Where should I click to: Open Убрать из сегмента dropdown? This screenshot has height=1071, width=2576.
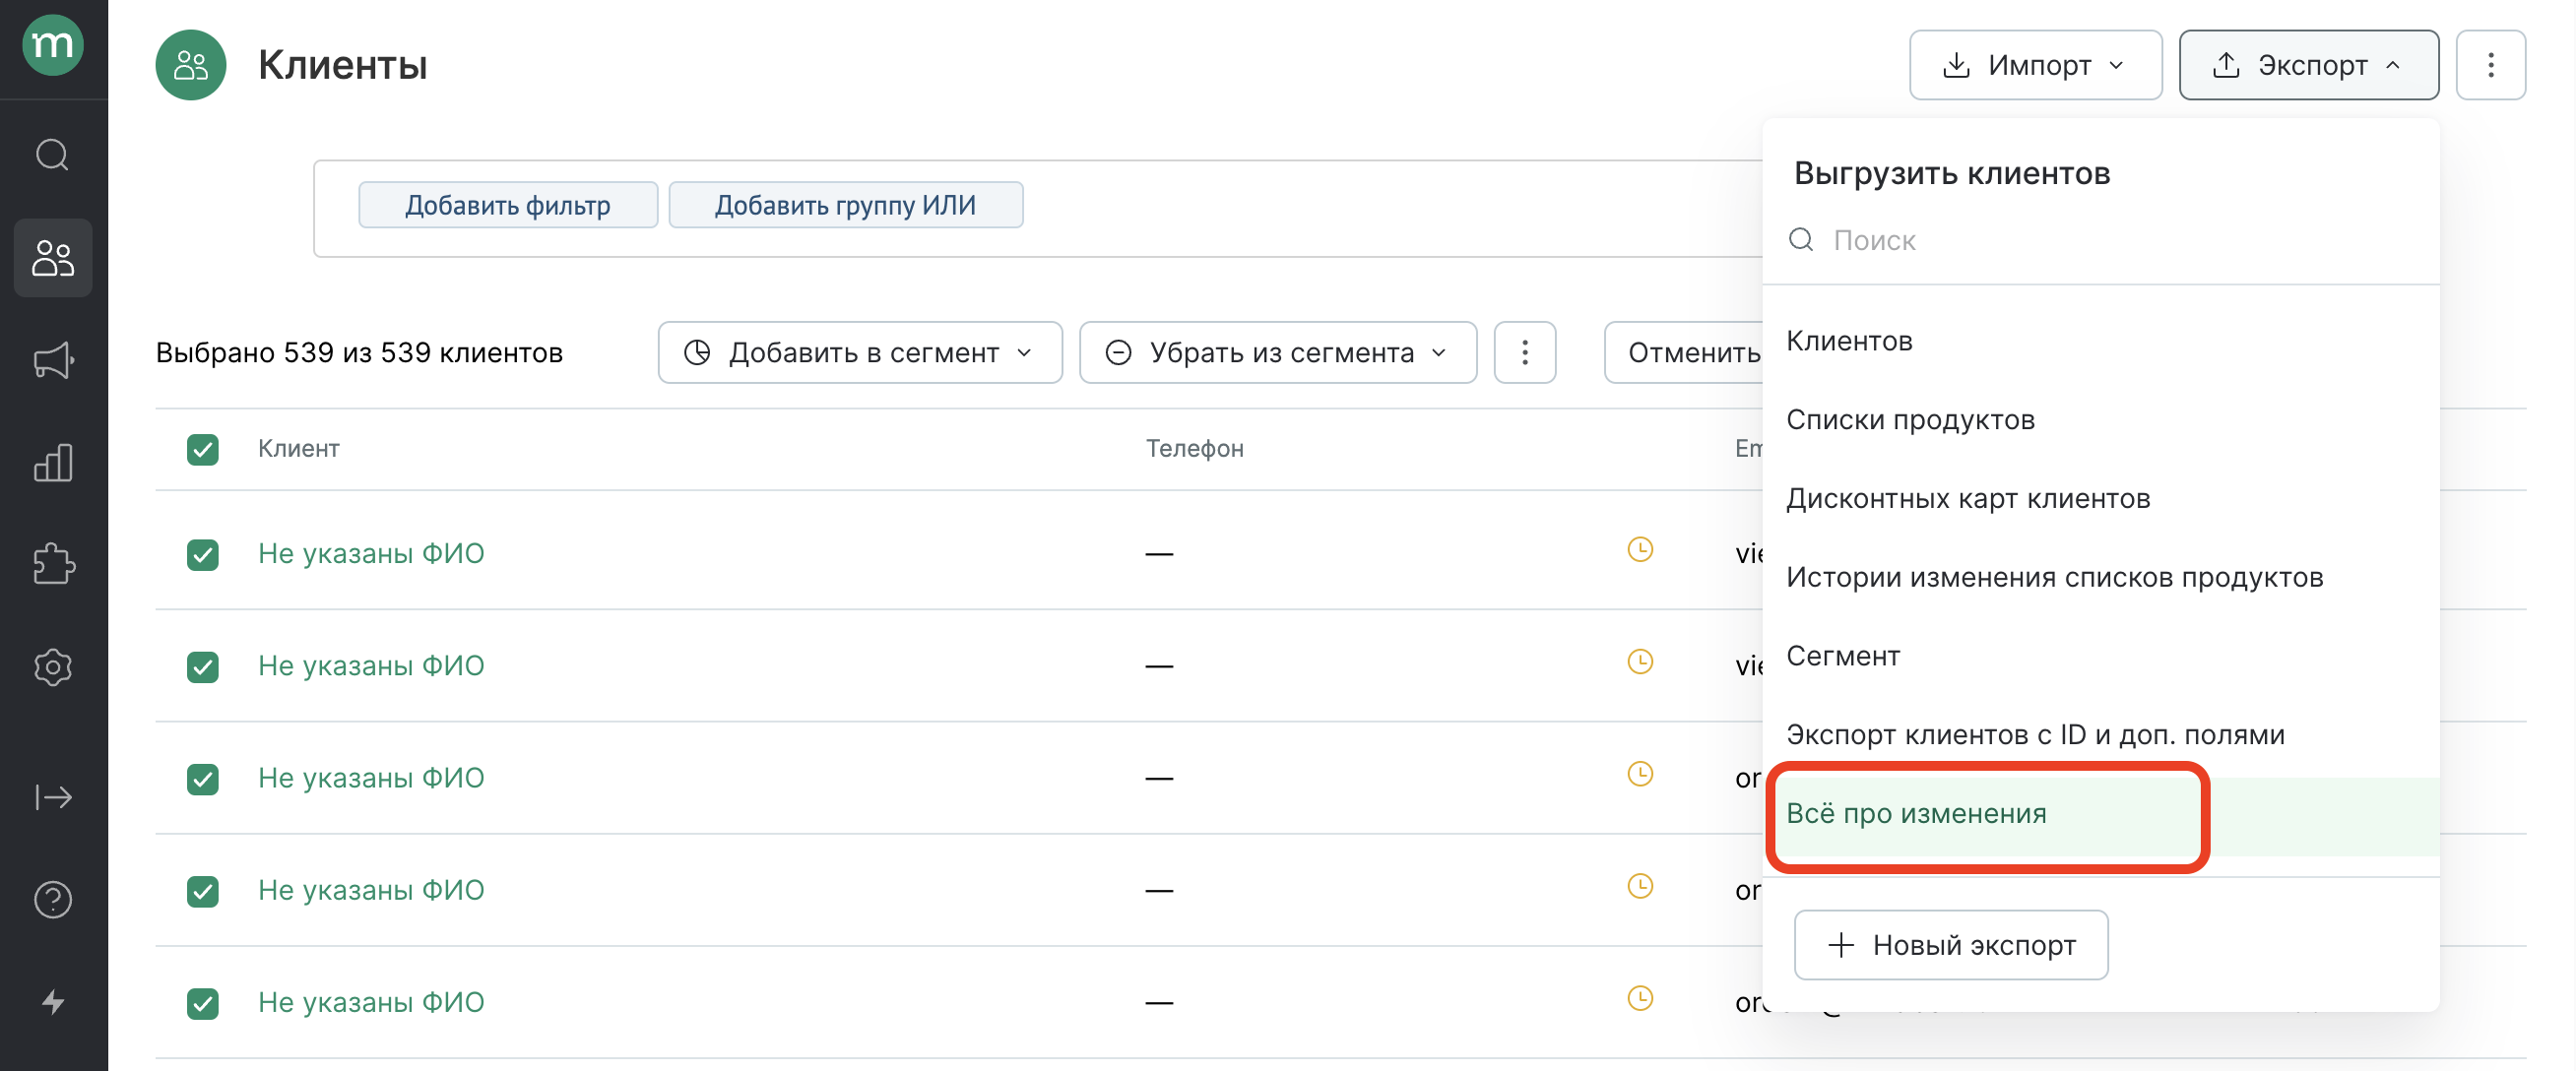(1278, 352)
